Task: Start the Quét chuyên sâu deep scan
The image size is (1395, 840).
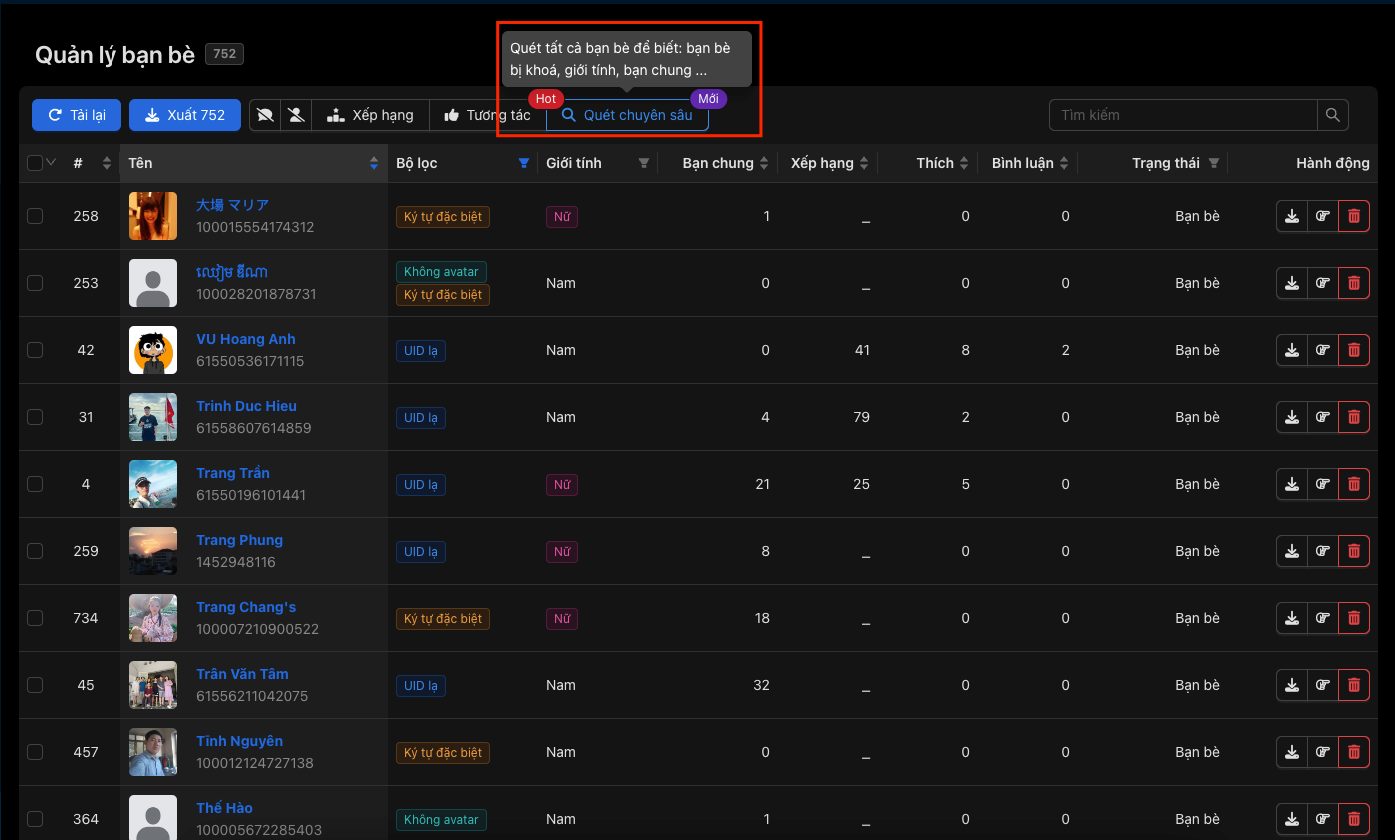Action: [627, 115]
